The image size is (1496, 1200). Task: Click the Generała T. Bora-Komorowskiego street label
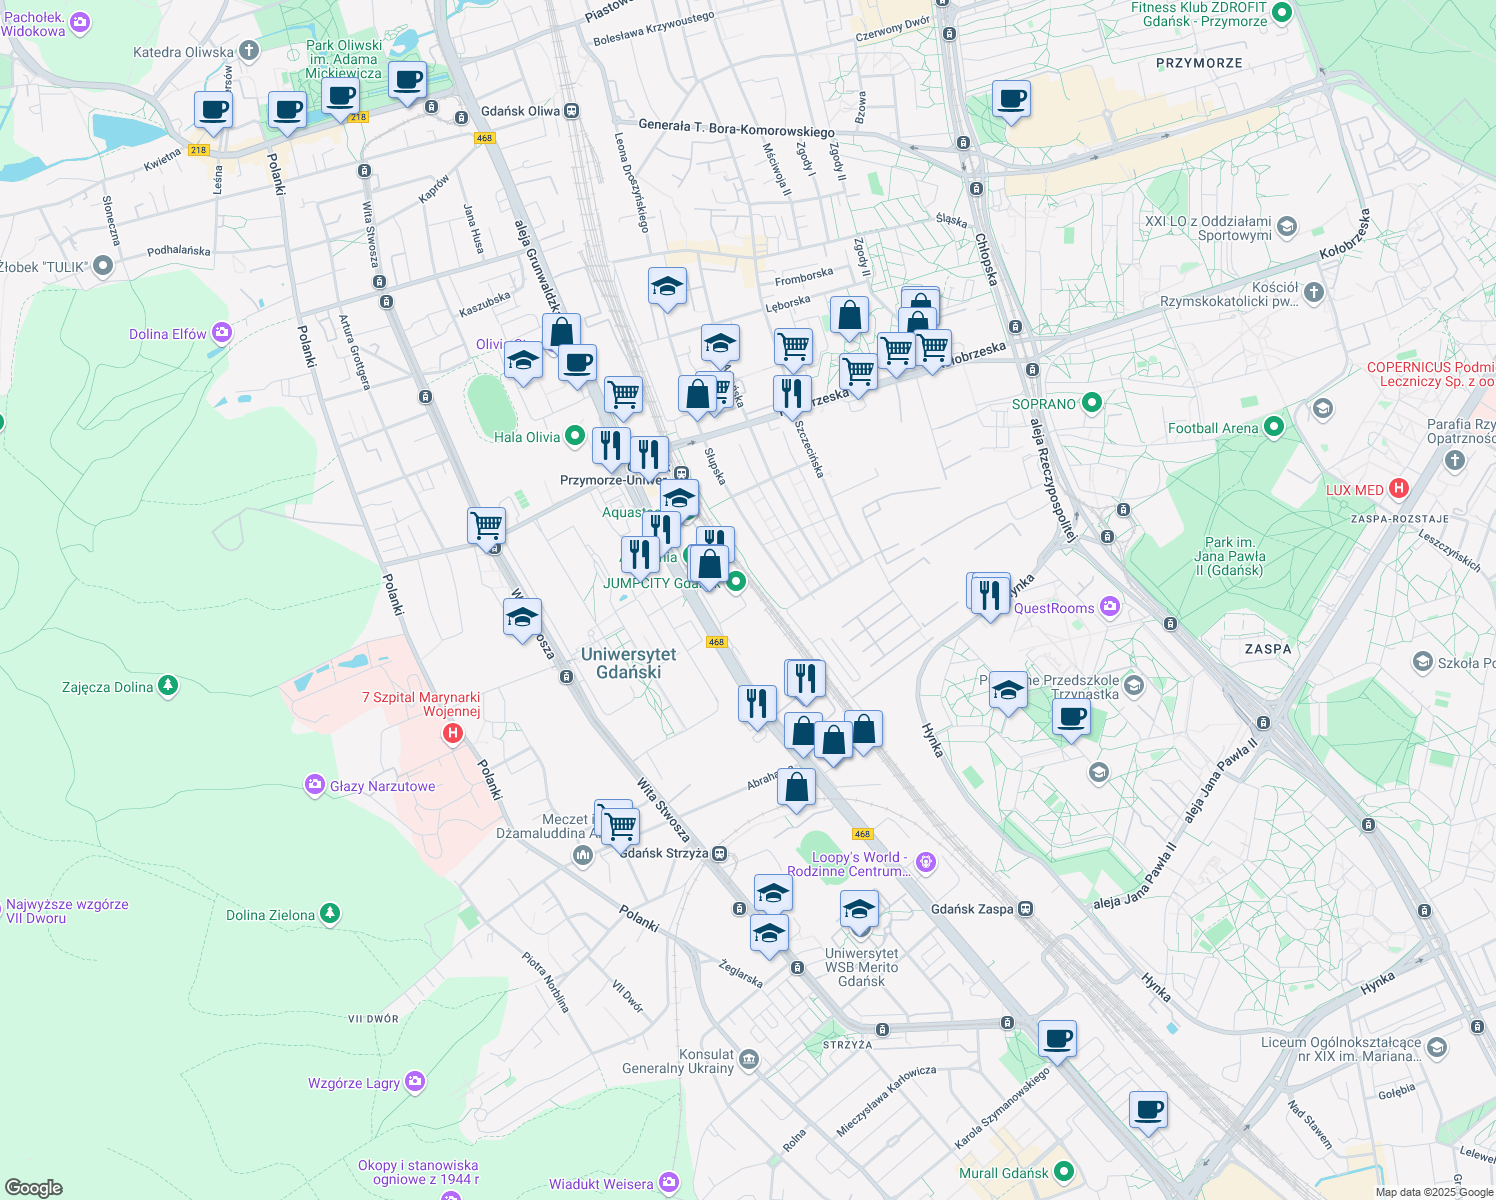(x=736, y=128)
